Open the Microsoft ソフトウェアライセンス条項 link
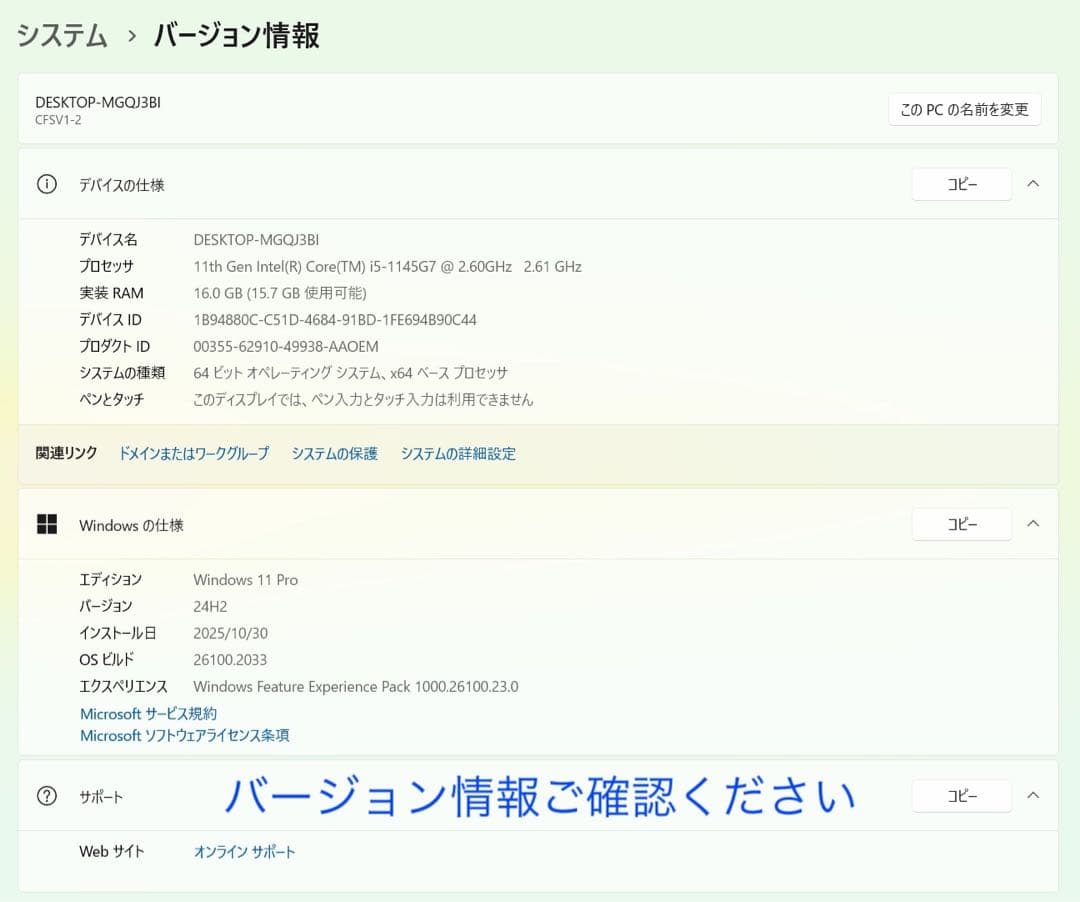 coord(184,735)
